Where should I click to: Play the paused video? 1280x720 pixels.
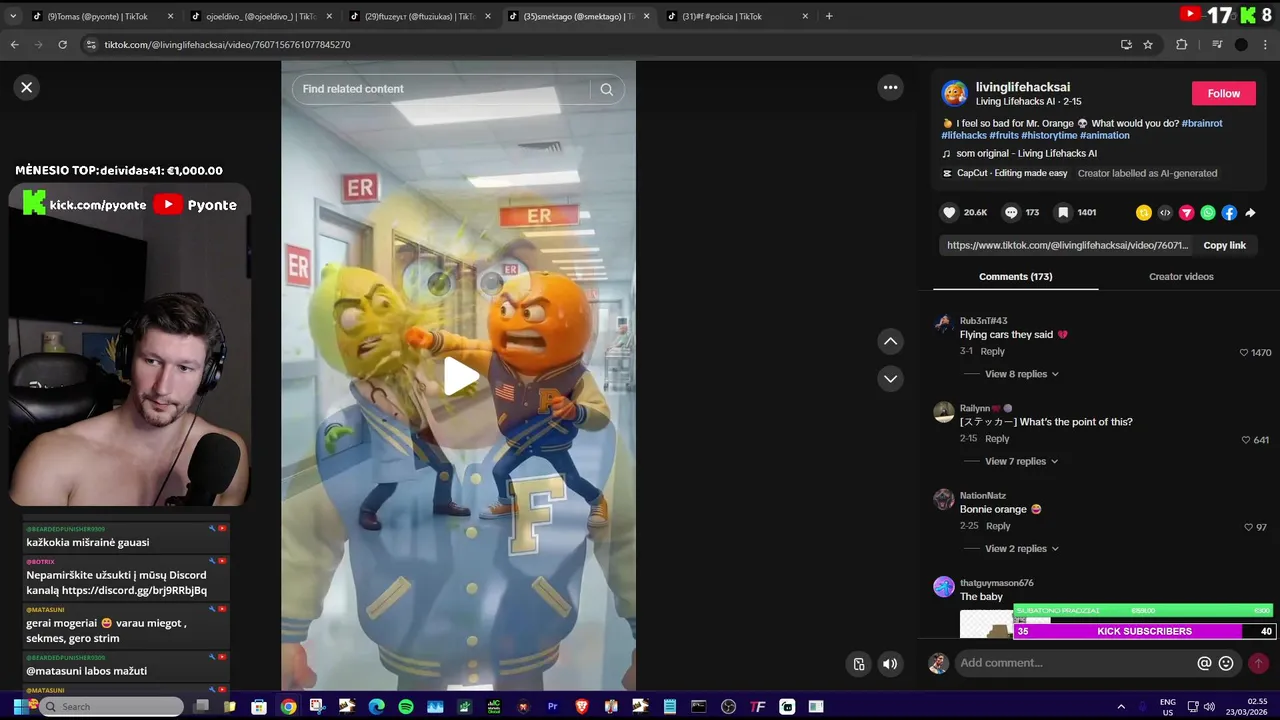pyautogui.click(x=459, y=376)
